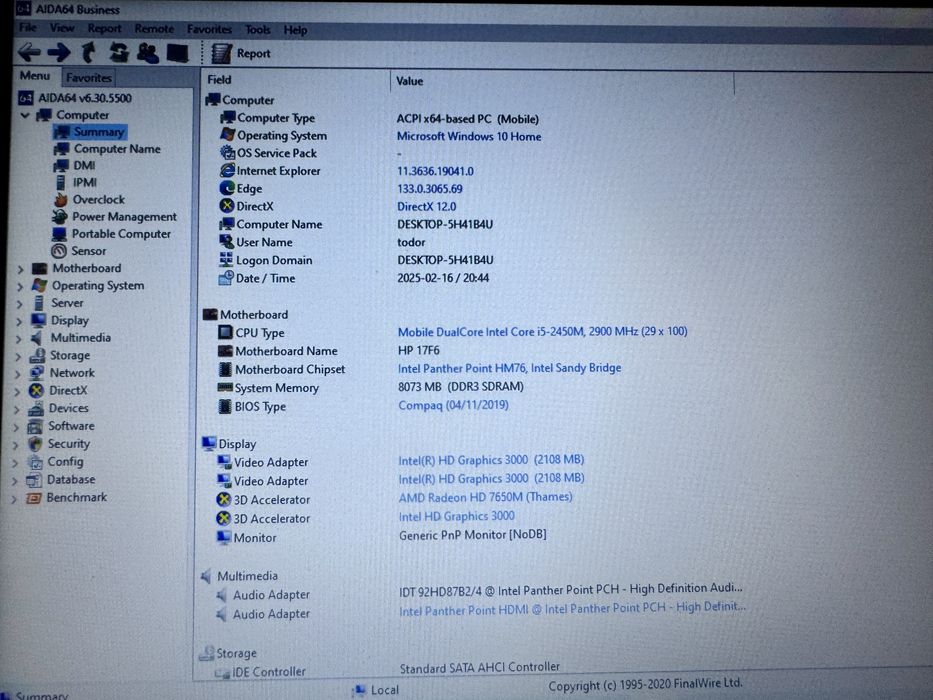Viewport: 933px width, 700px height.
Task: Expand the Multimedia tree node
Action: (x=18, y=339)
